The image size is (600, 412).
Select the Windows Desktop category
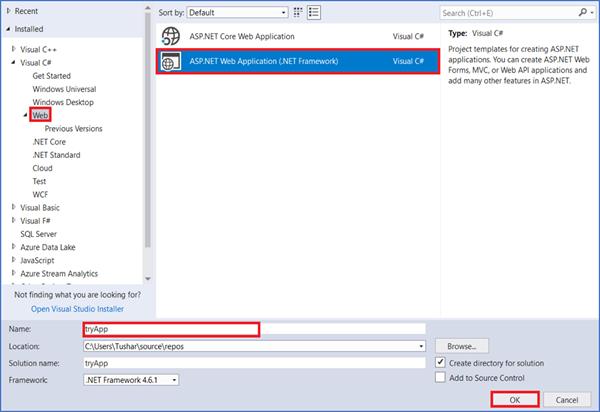pos(63,102)
